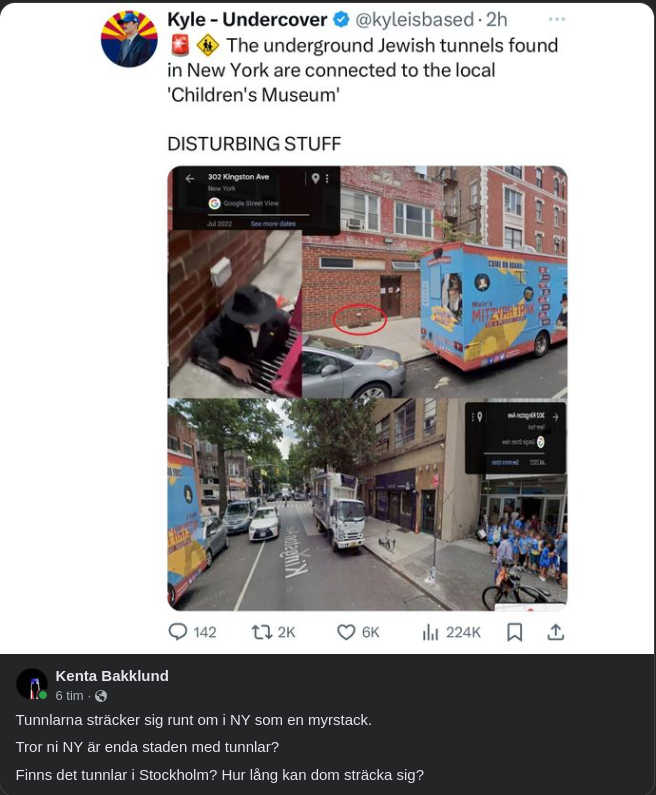Click the 2h timestamp
Screen dimensions: 656x795
(x=496, y=20)
